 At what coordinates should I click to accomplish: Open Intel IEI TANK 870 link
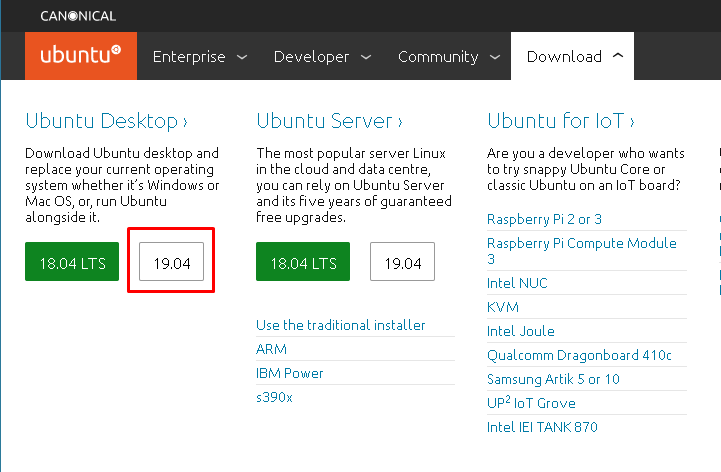(x=543, y=427)
